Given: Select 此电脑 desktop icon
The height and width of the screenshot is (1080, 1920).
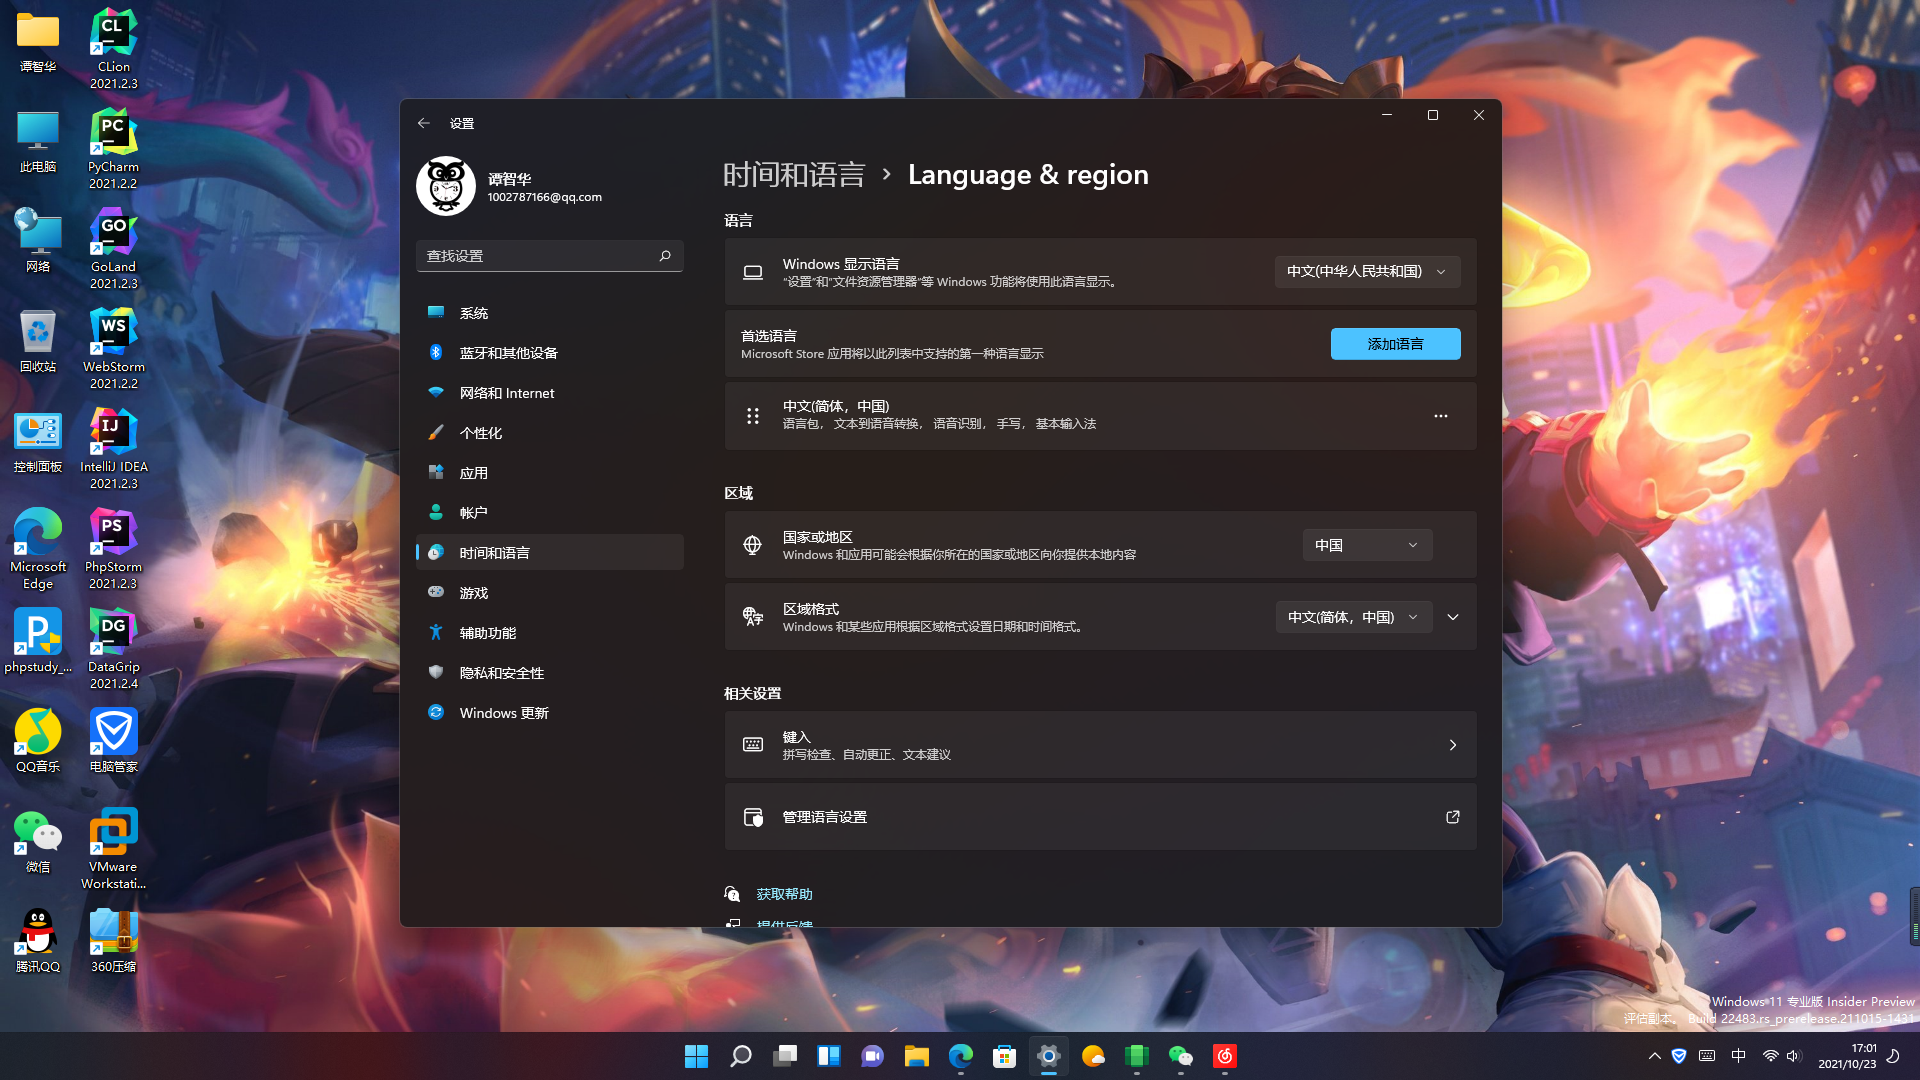Looking at the screenshot, I should 38,141.
